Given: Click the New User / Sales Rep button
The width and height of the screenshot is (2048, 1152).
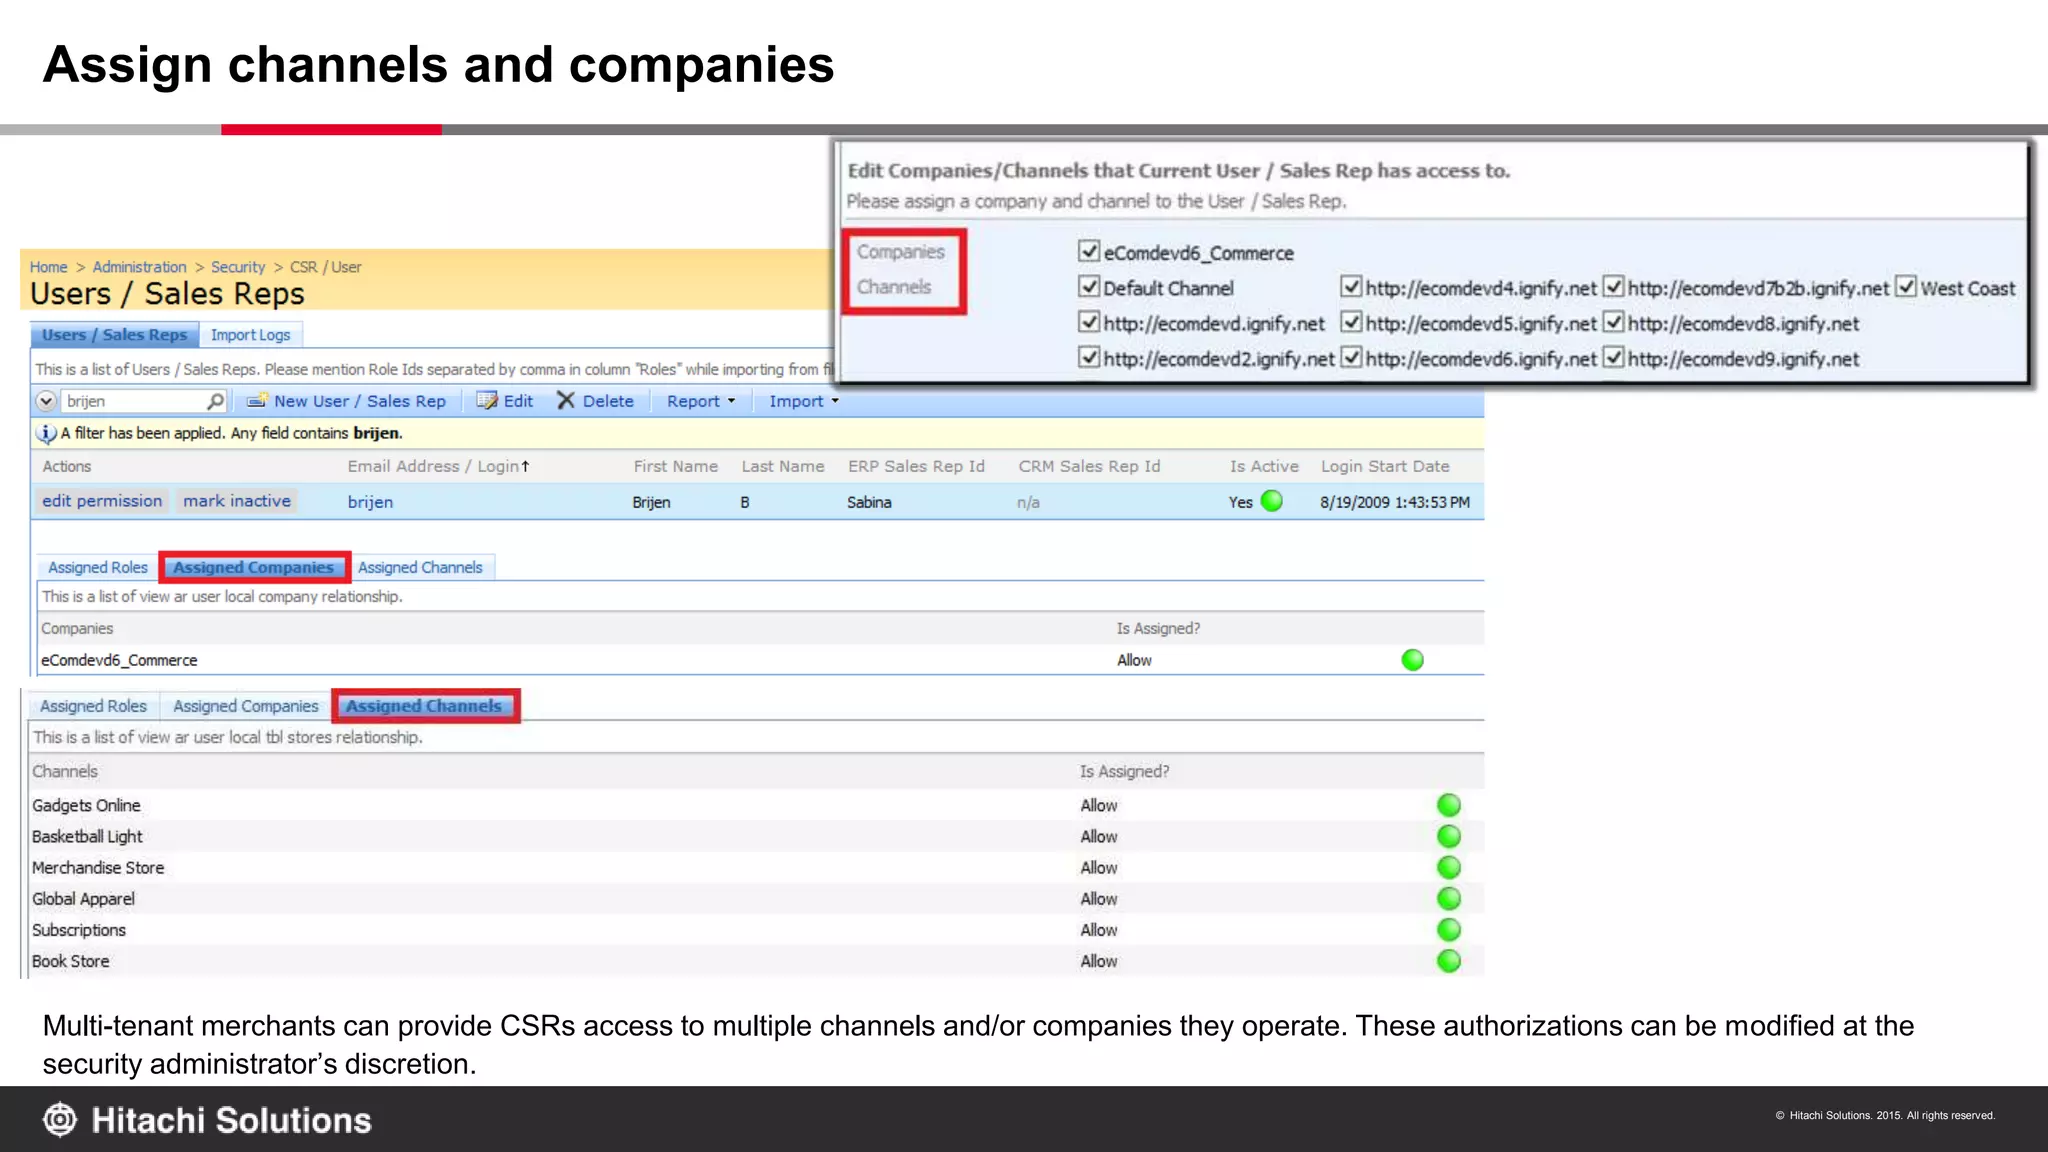Looking at the screenshot, I should click(x=346, y=401).
